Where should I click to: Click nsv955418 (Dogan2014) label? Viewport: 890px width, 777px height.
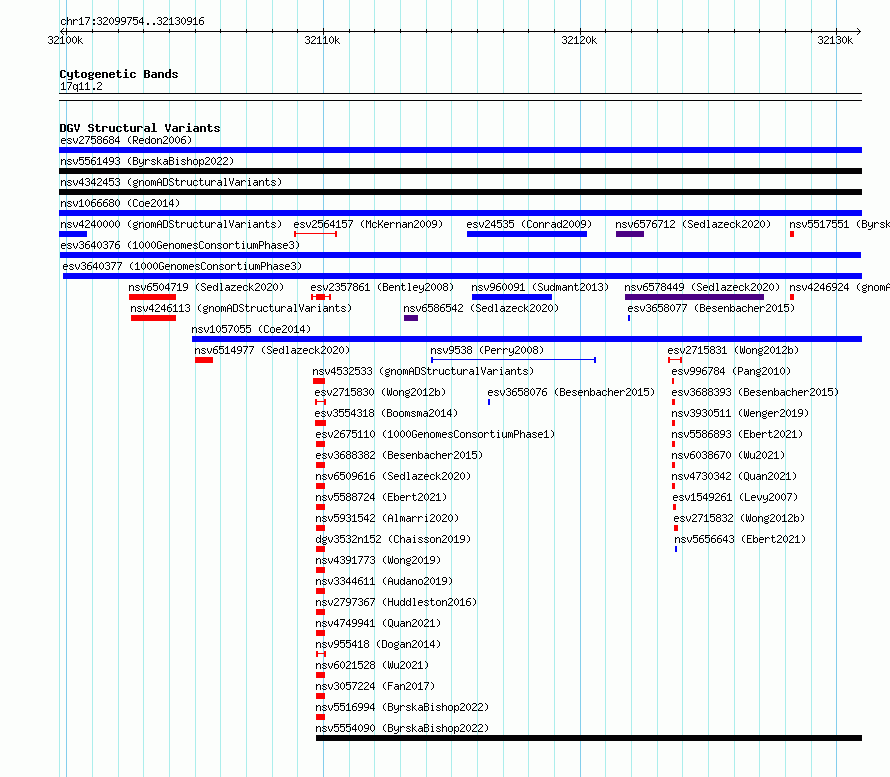click(x=378, y=644)
